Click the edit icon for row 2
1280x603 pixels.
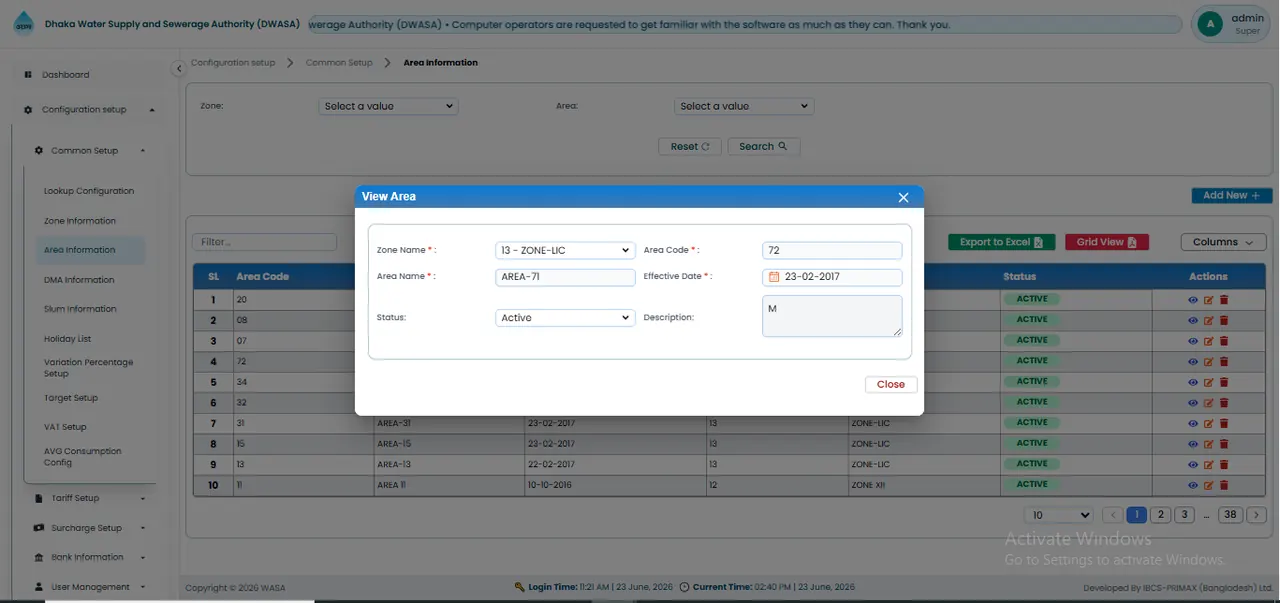[1208, 320]
